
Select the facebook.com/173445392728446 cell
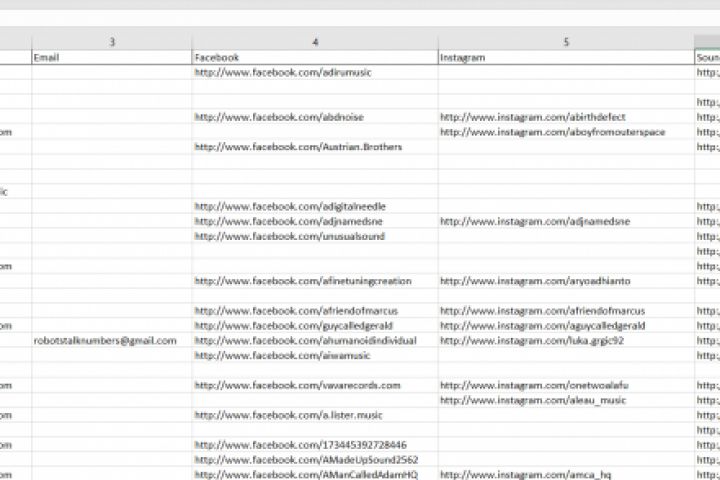(315, 445)
